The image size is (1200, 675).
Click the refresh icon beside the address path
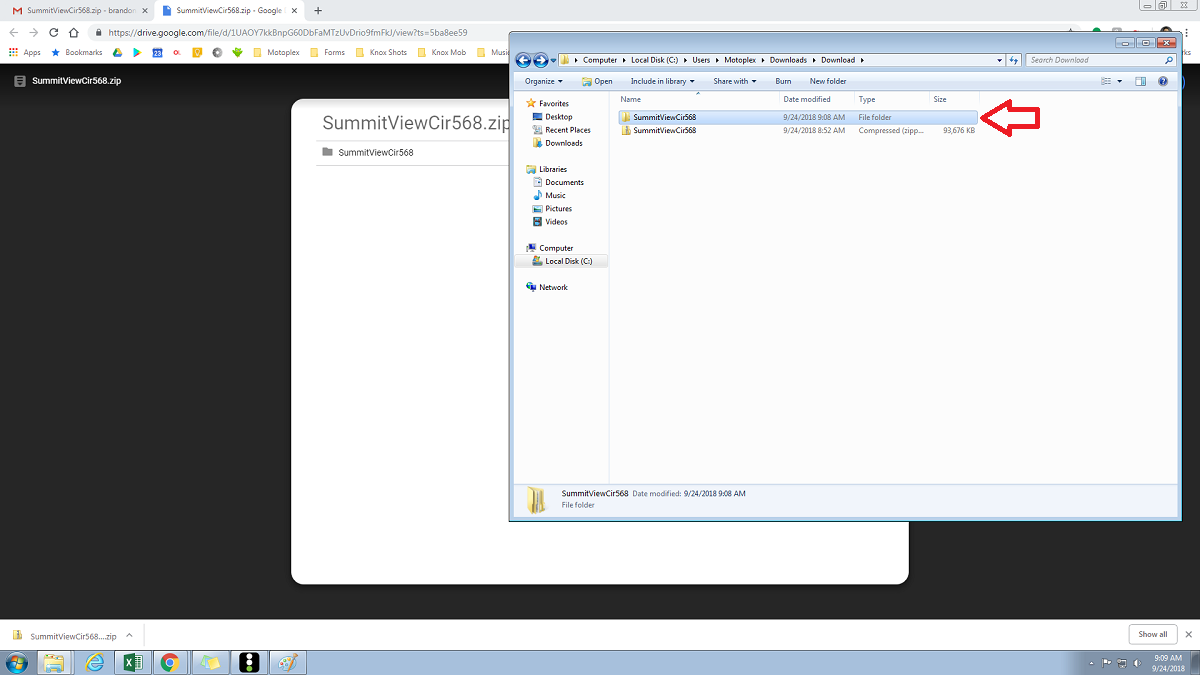point(1013,60)
